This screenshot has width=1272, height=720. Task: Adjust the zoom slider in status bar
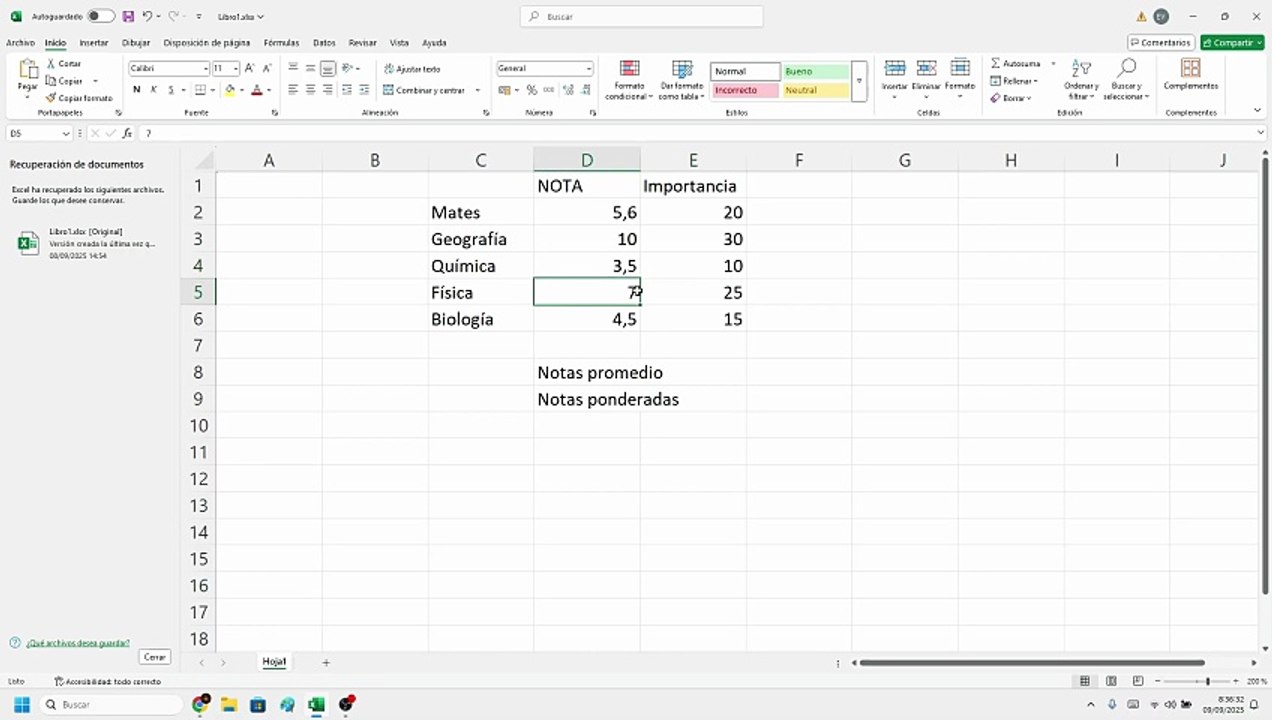[1208, 681]
